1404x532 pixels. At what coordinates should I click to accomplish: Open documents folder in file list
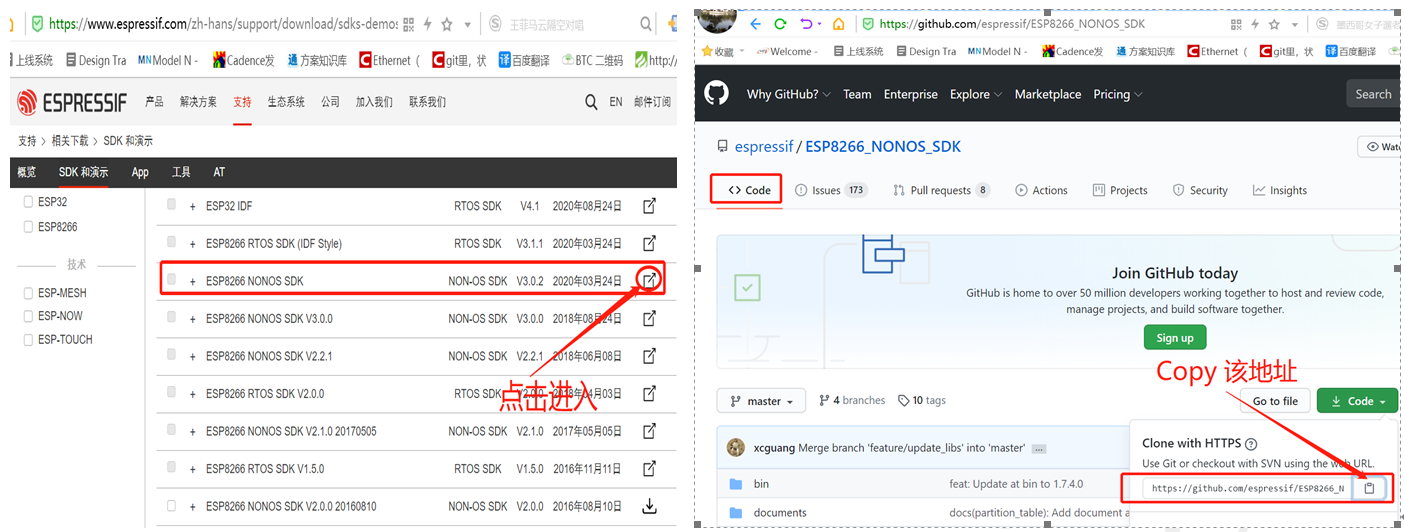(780, 513)
